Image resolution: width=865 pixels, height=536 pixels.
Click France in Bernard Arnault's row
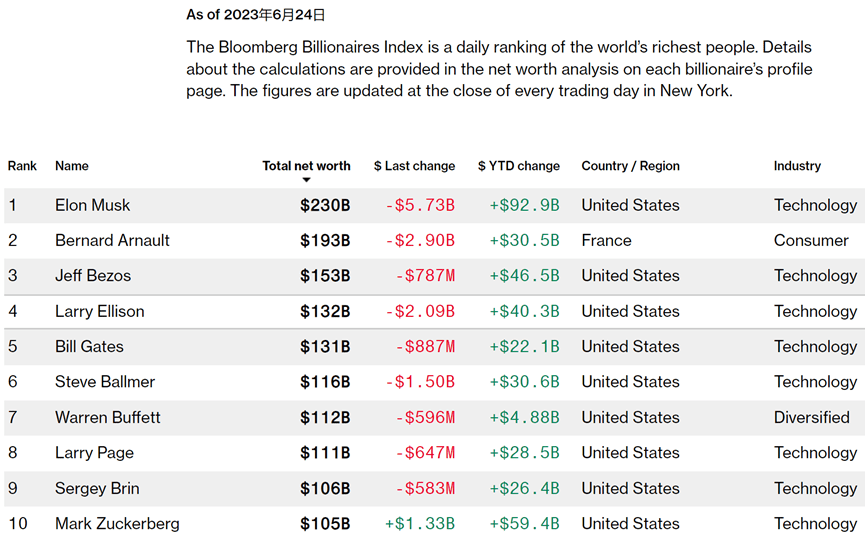point(606,240)
